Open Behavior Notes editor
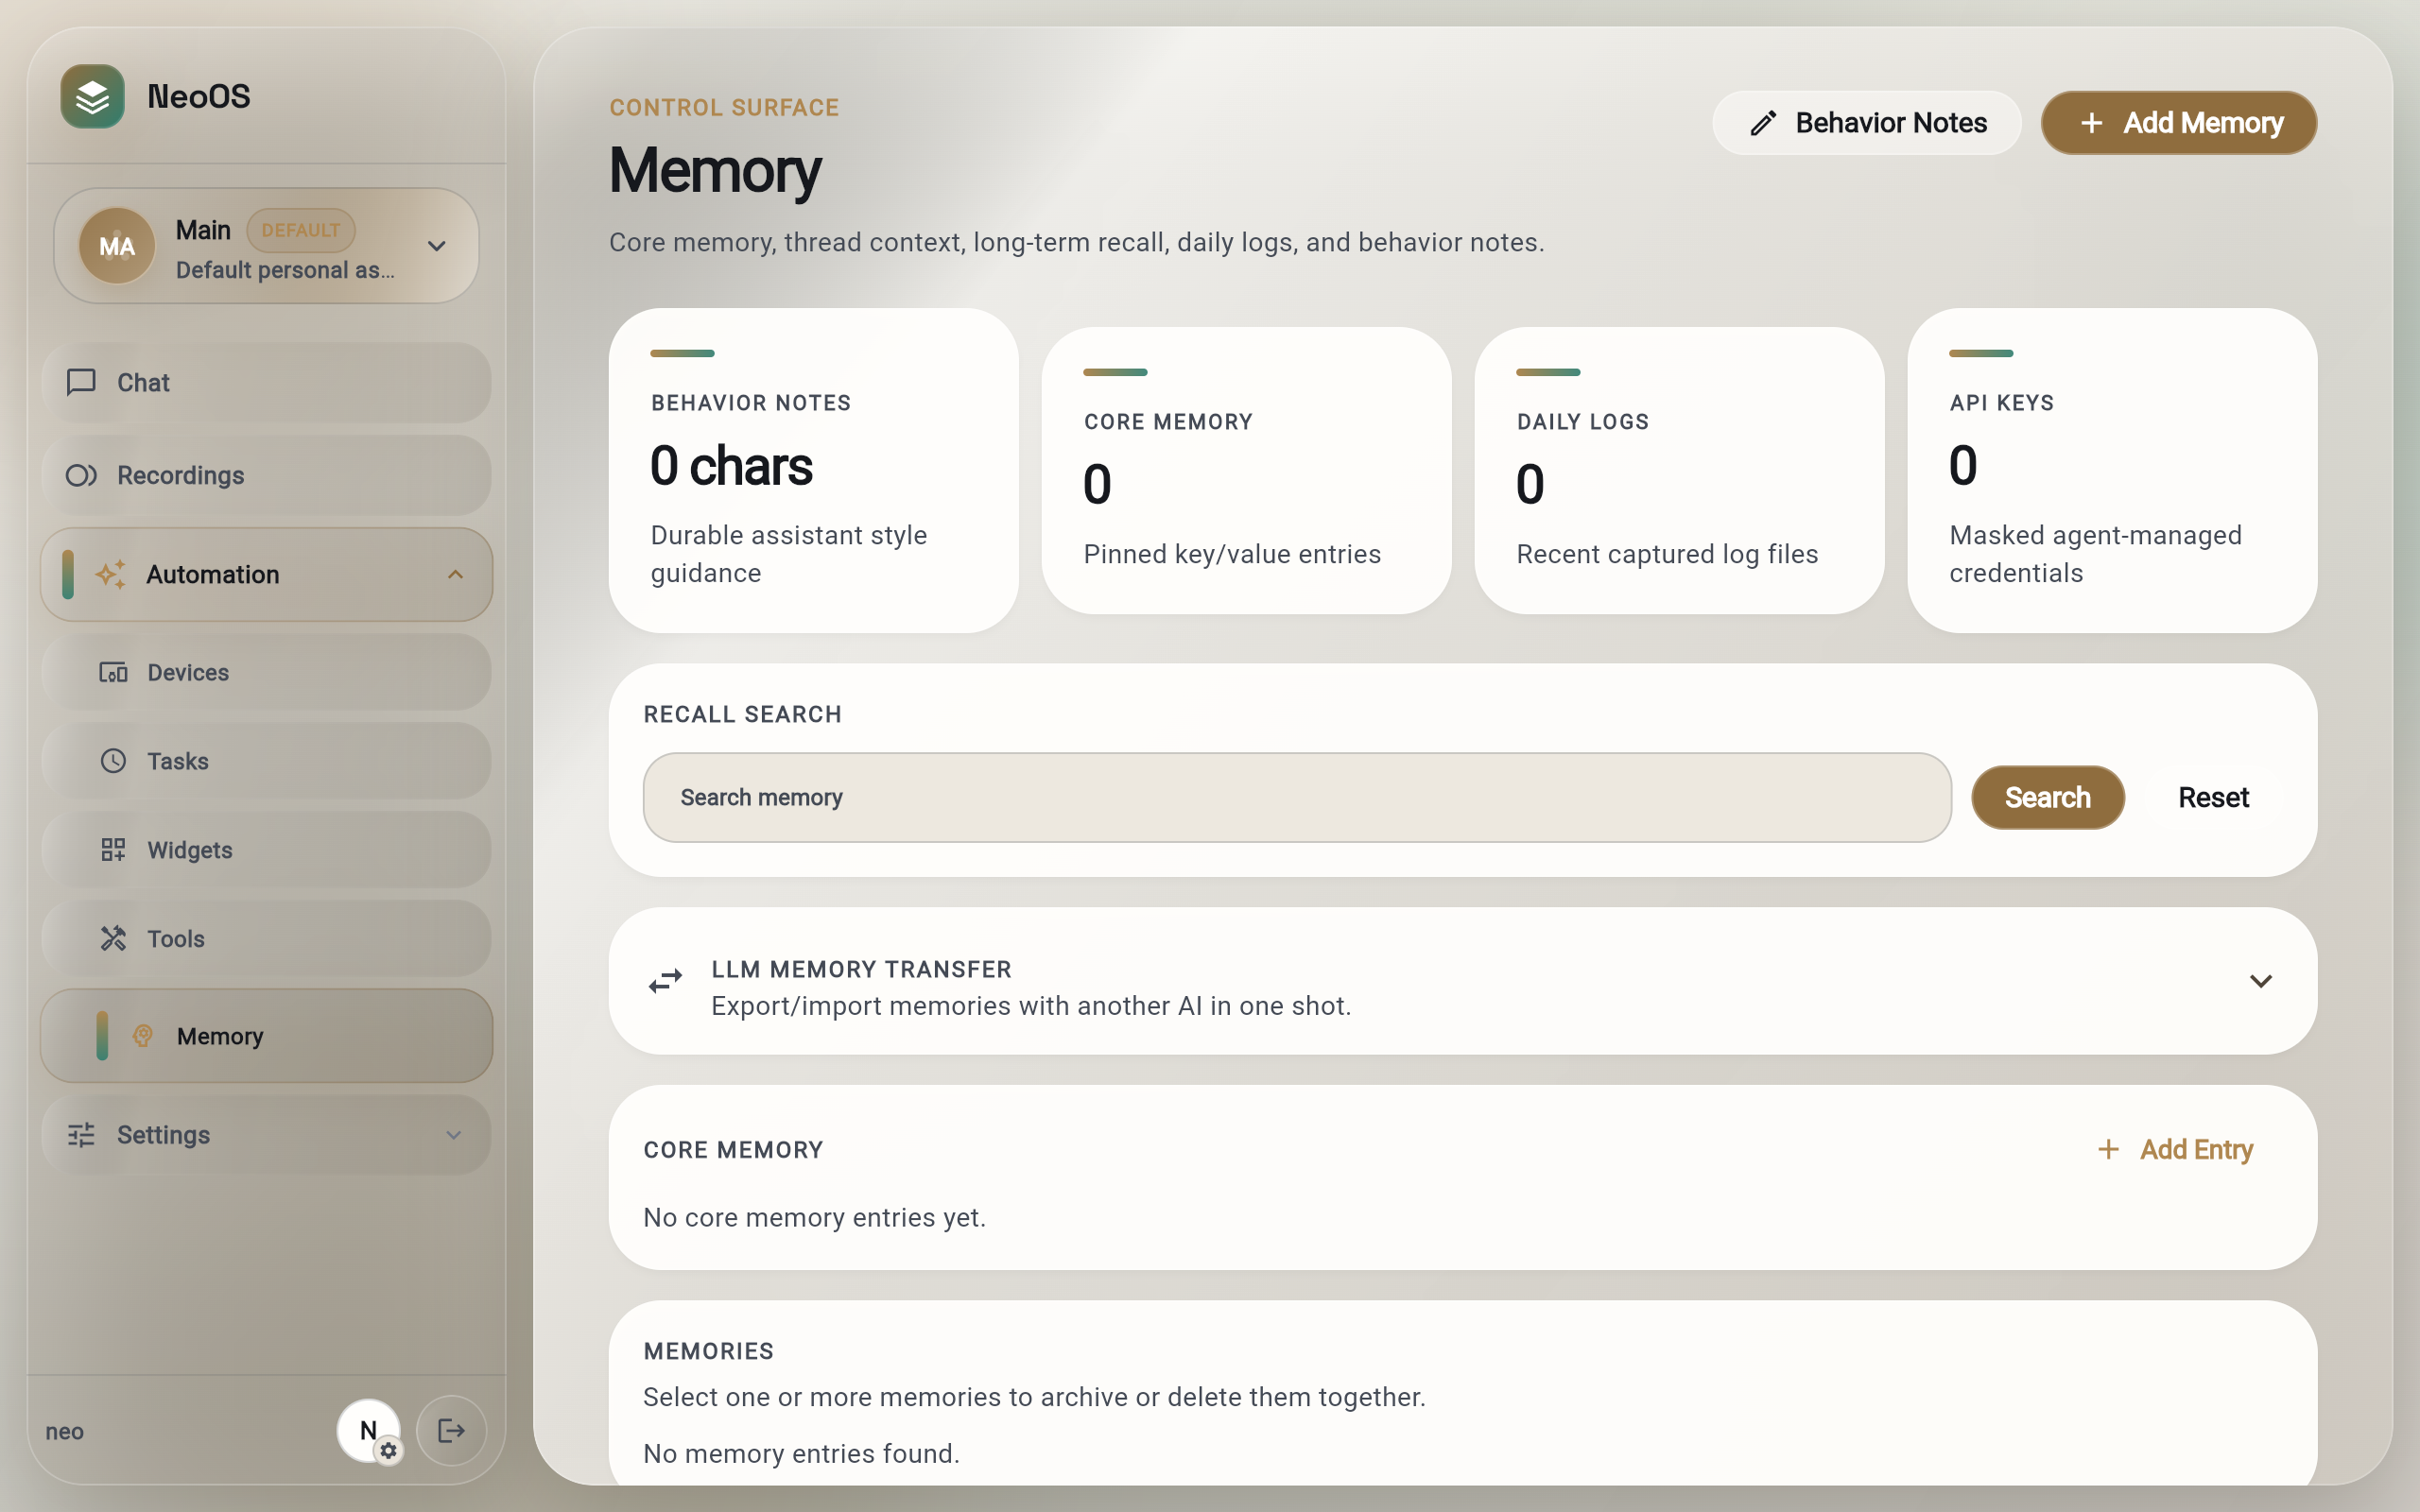This screenshot has width=2420, height=1512. tap(1866, 123)
